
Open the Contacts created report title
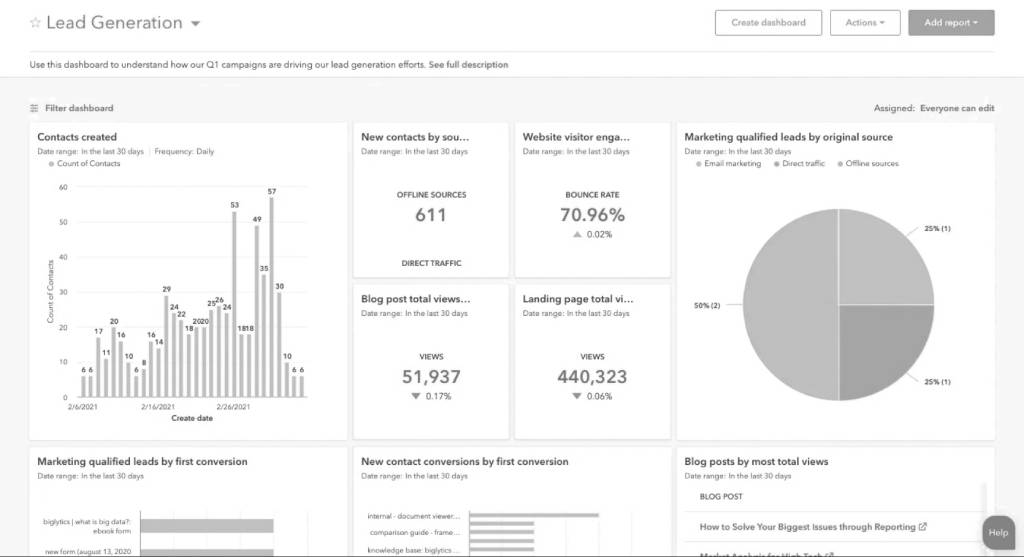[x=77, y=137]
